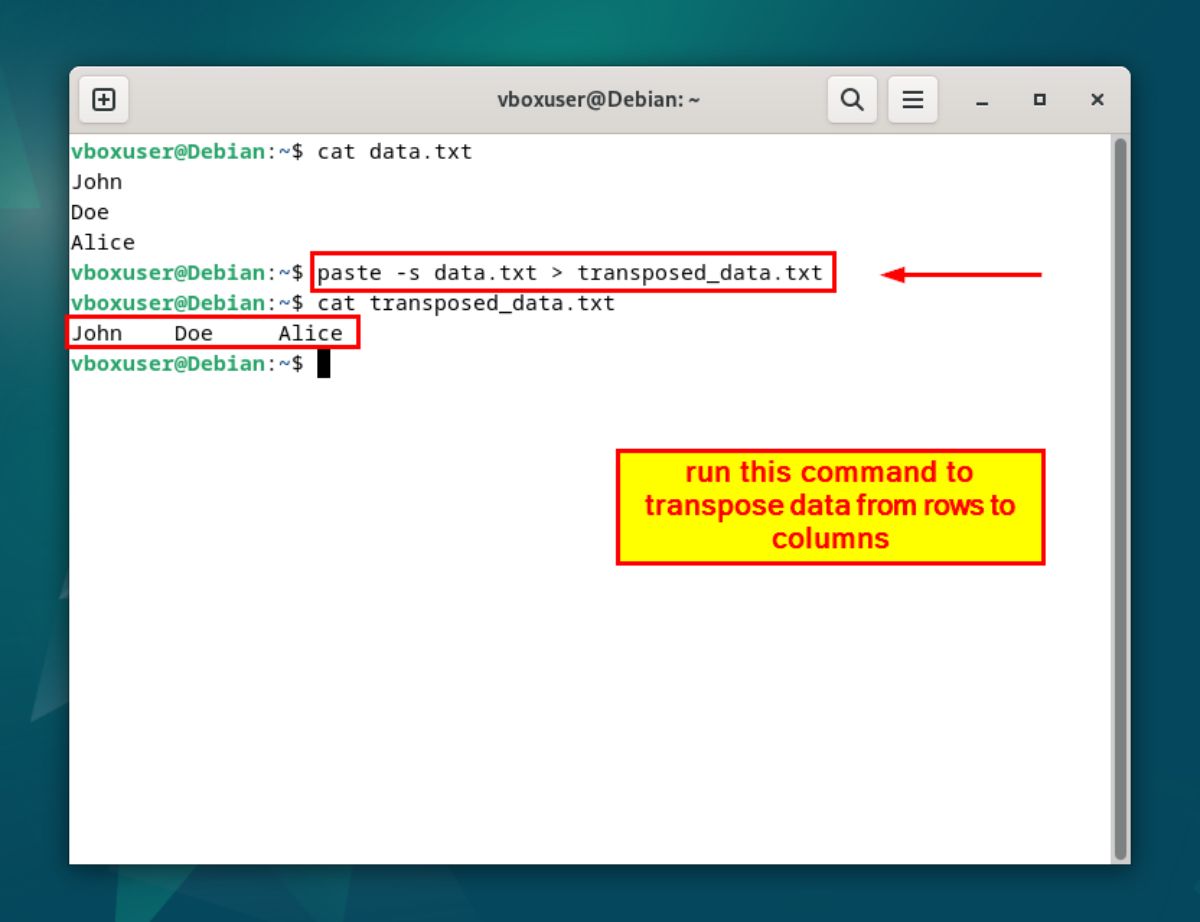Click the vboxuser@Debian window title

click(598, 100)
